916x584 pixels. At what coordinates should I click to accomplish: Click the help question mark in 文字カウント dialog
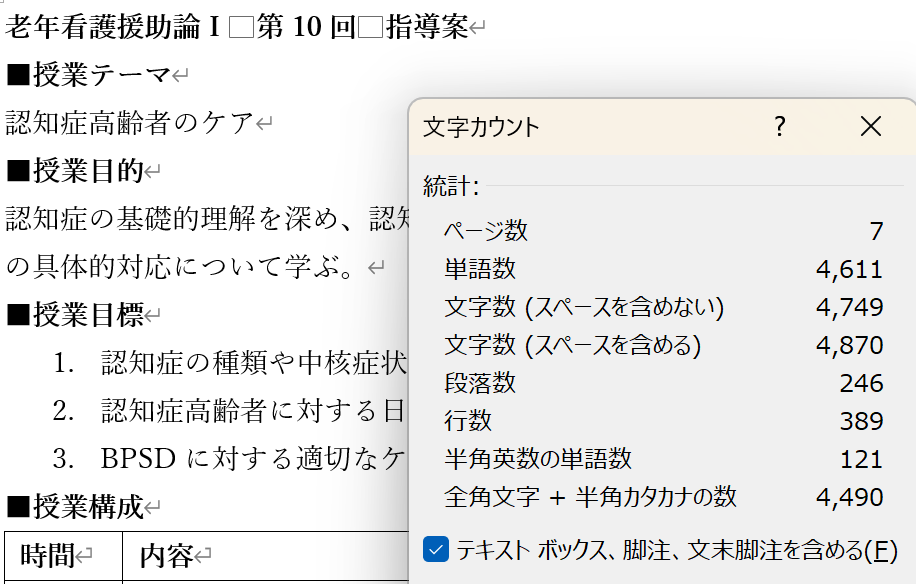pyautogui.click(x=780, y=127)
